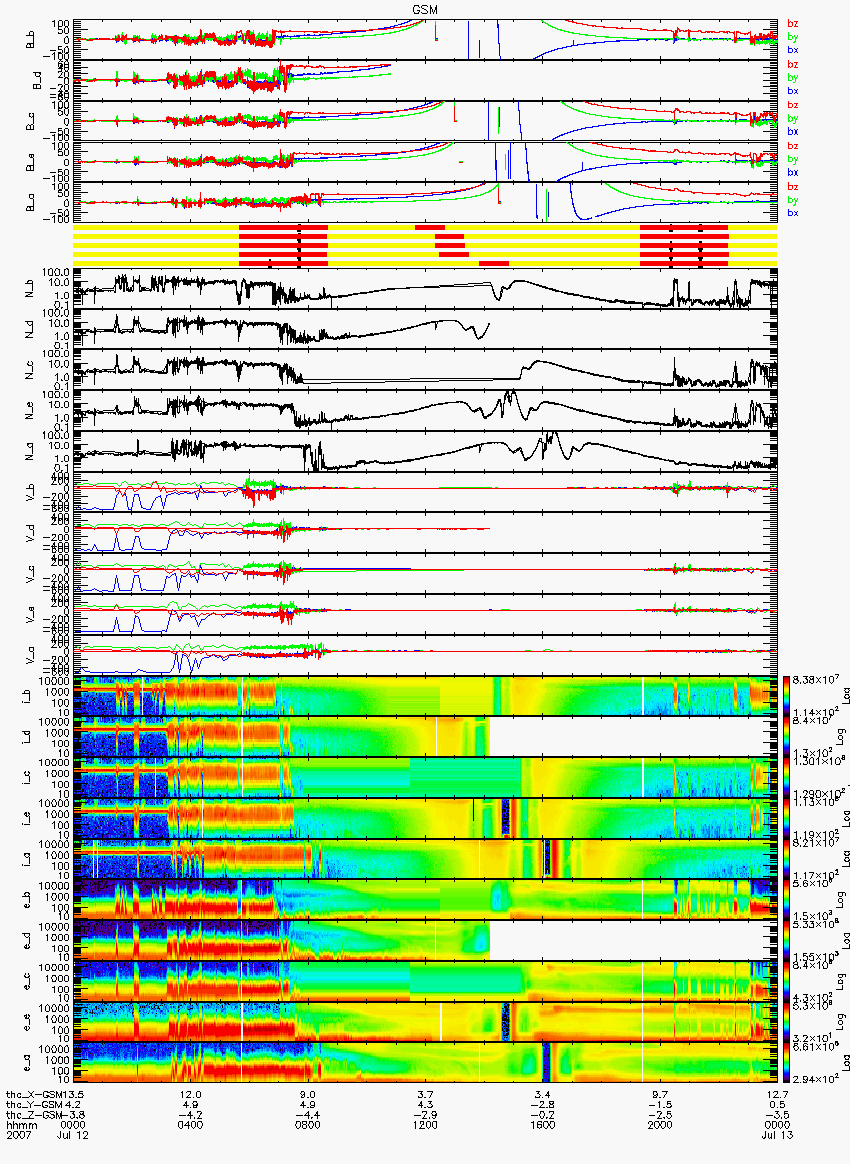This screenshot has height=1164, width=850.
Task: Select the e_b electron spectrogram label
Action: point(26,900)
